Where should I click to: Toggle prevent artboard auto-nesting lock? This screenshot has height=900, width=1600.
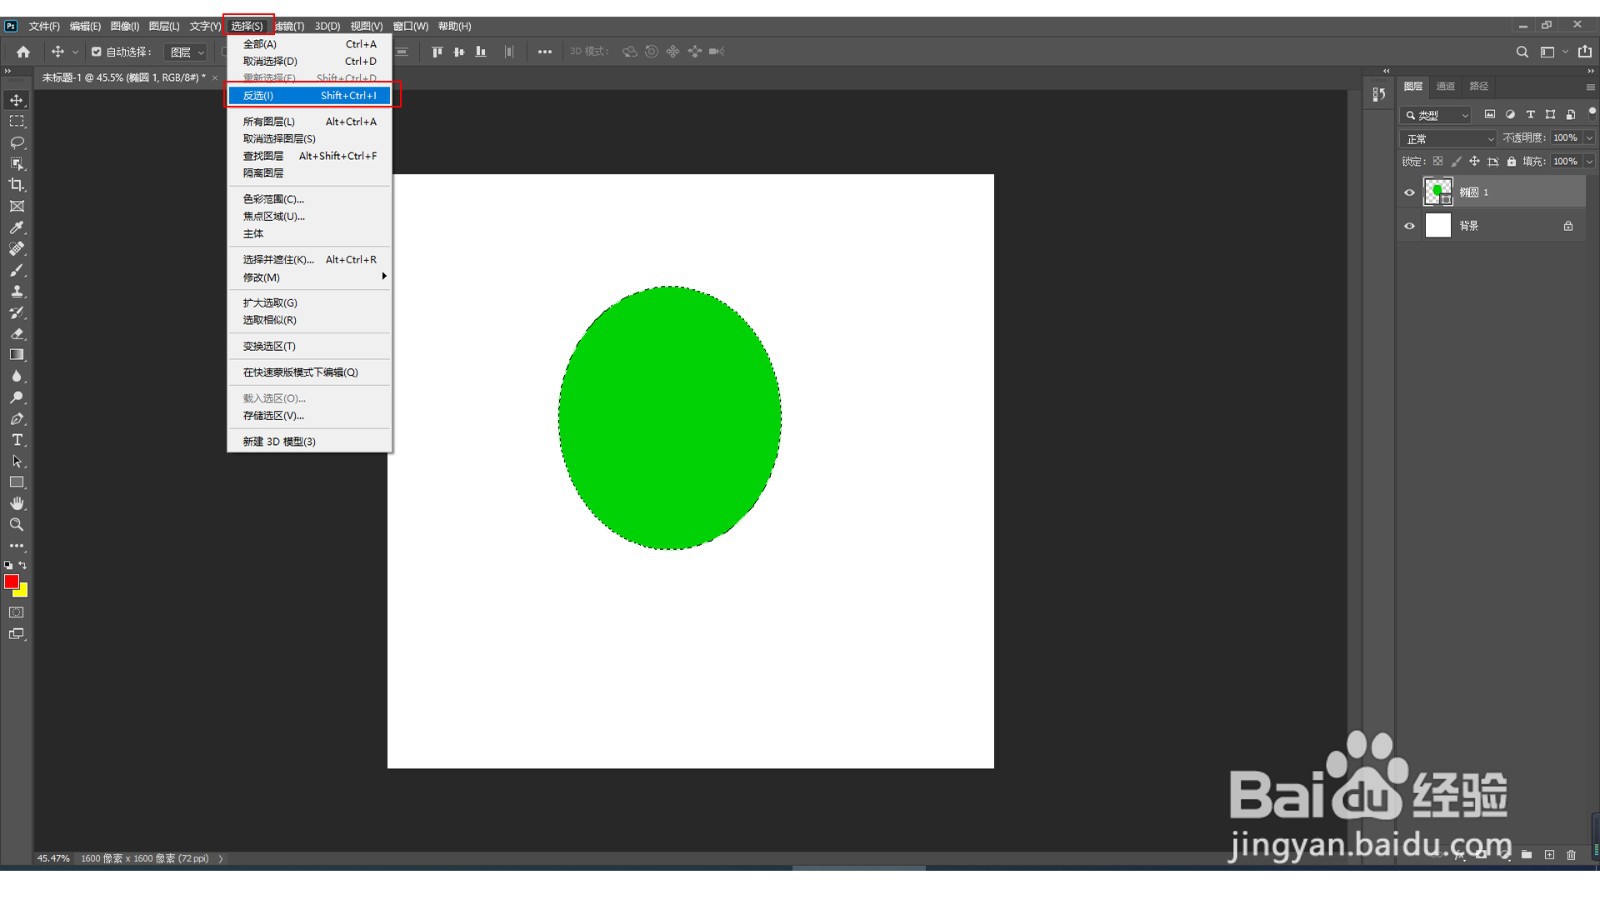pos(1493,161)
